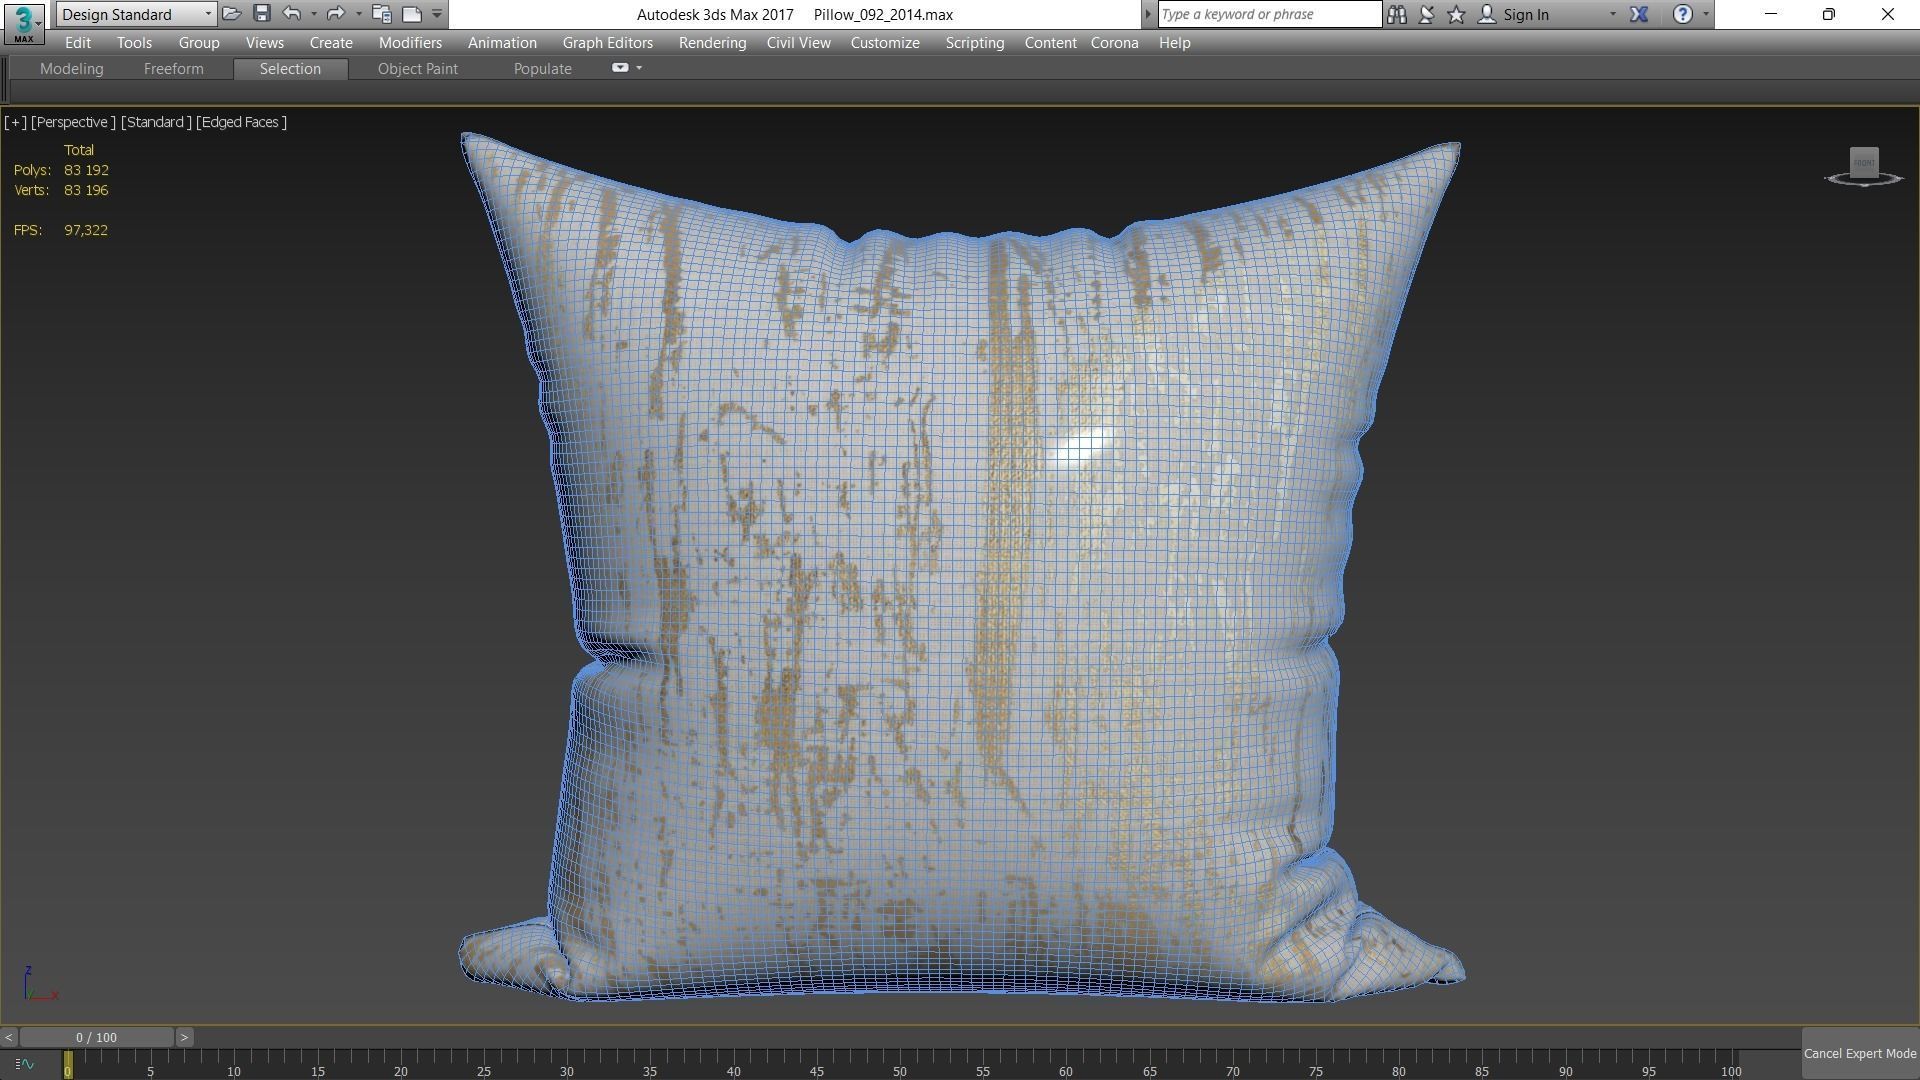Image resolution: width=1920 pixels, height=1080 pixels.
Task: Click the Cancel Expert Mode button
Action: click(1860, 1053)
